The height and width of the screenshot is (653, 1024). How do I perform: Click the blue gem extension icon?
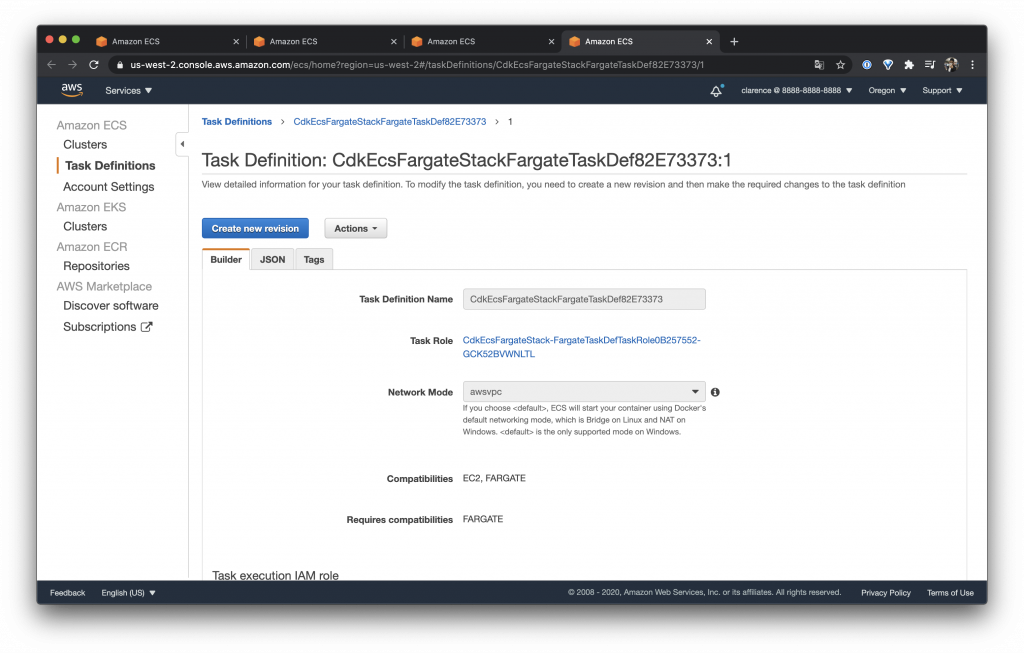pyautogui.click(x=888, y=65)
